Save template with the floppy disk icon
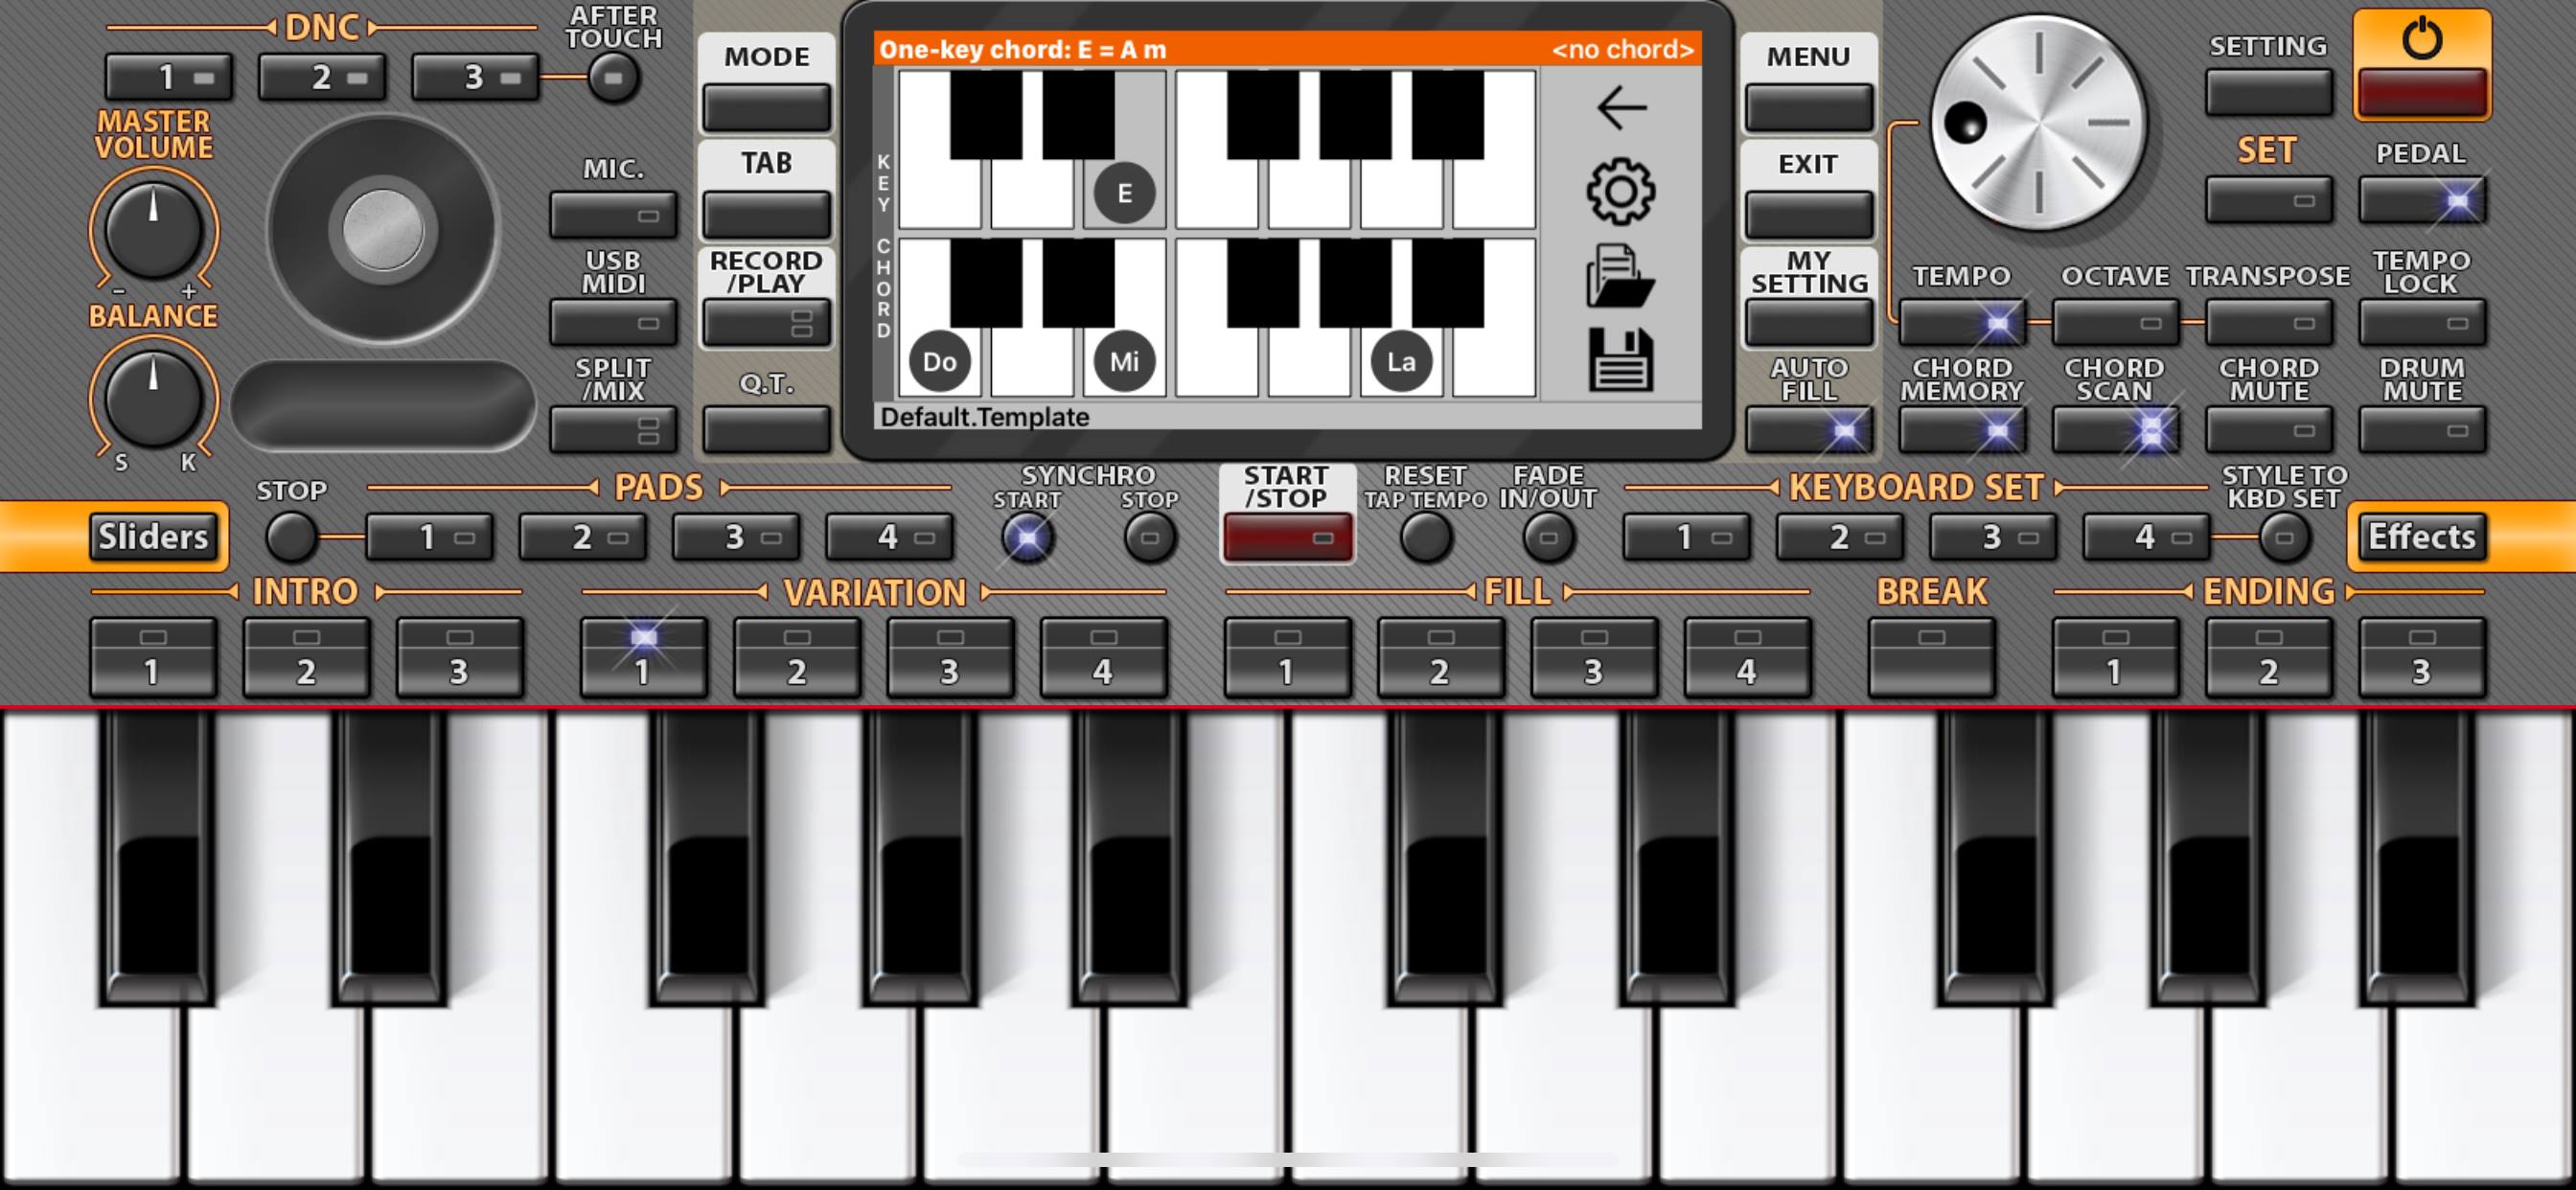2576x1190 pixels. [1621, 360]
